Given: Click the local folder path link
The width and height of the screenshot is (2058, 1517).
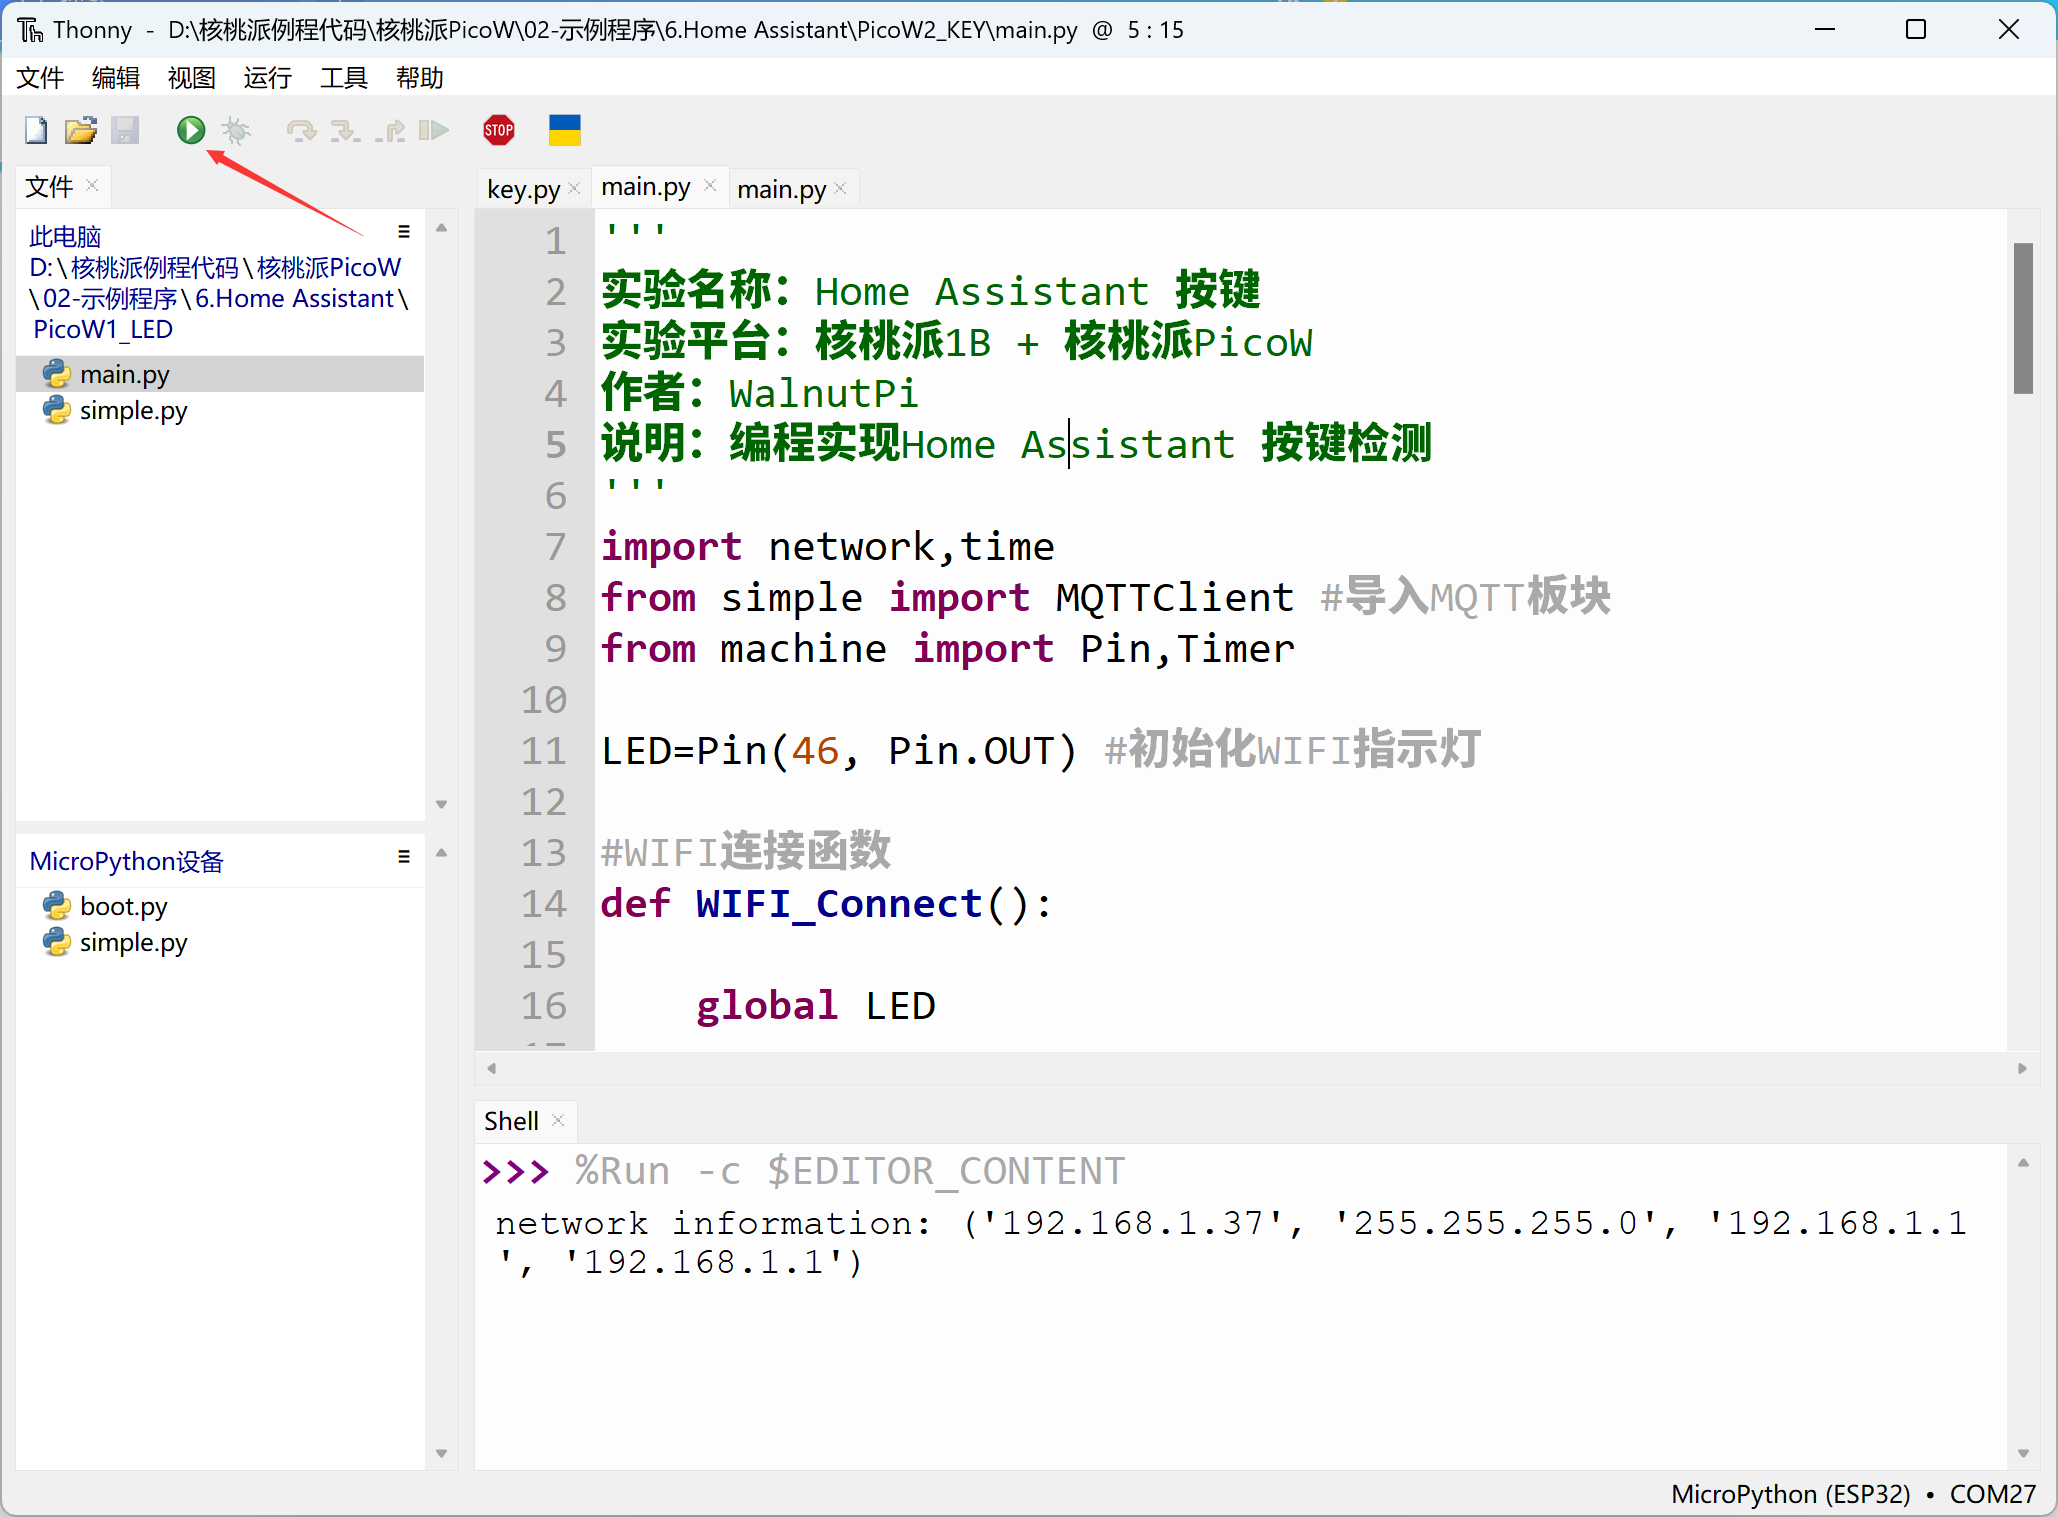Looking at the screenshot, I should coord(218,298).
